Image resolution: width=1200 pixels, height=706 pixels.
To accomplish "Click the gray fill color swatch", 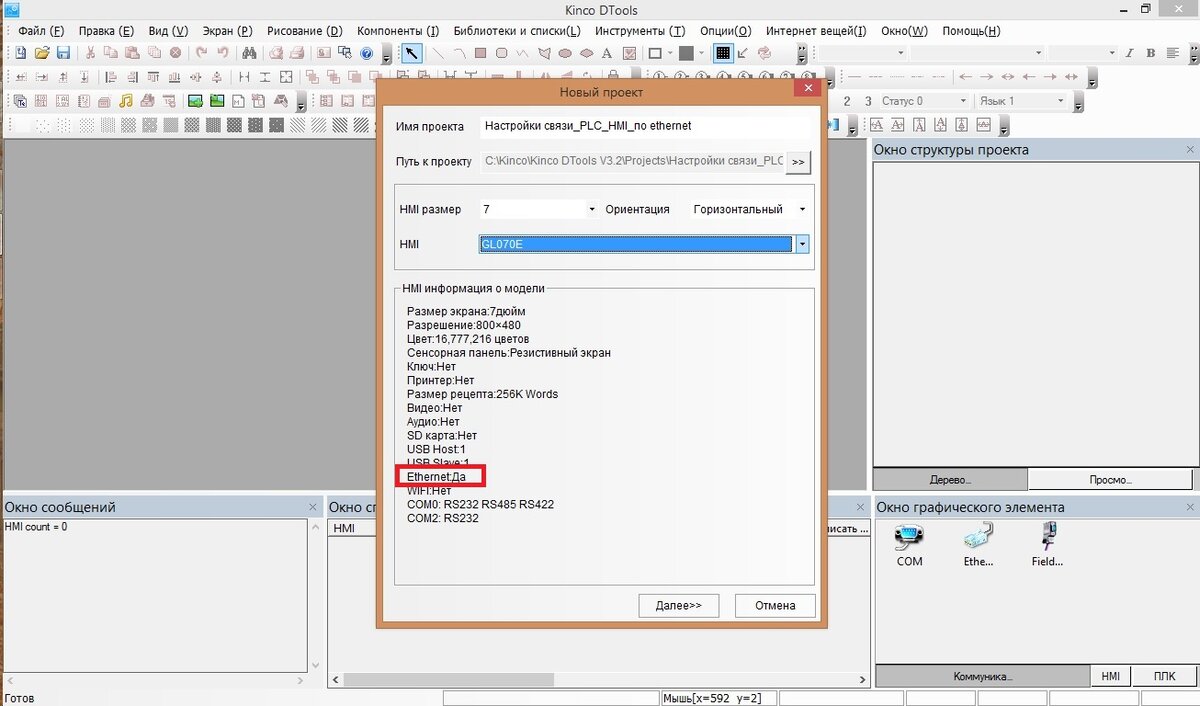I will tap(686, 53).
